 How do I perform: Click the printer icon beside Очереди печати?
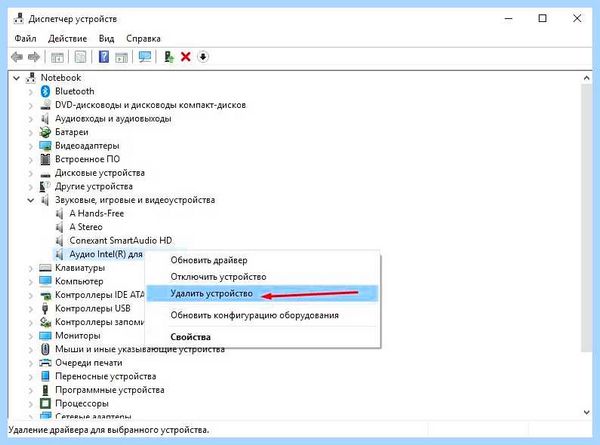45,363
